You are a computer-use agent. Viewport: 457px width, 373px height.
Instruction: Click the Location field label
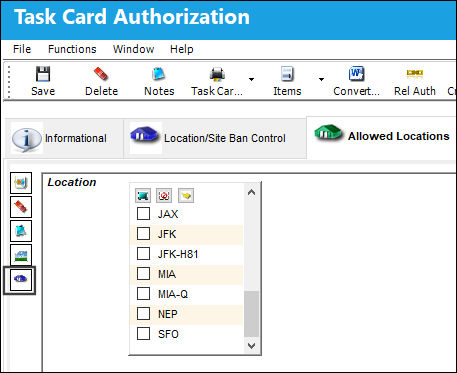pyautogui.click(x=72, y=182)
